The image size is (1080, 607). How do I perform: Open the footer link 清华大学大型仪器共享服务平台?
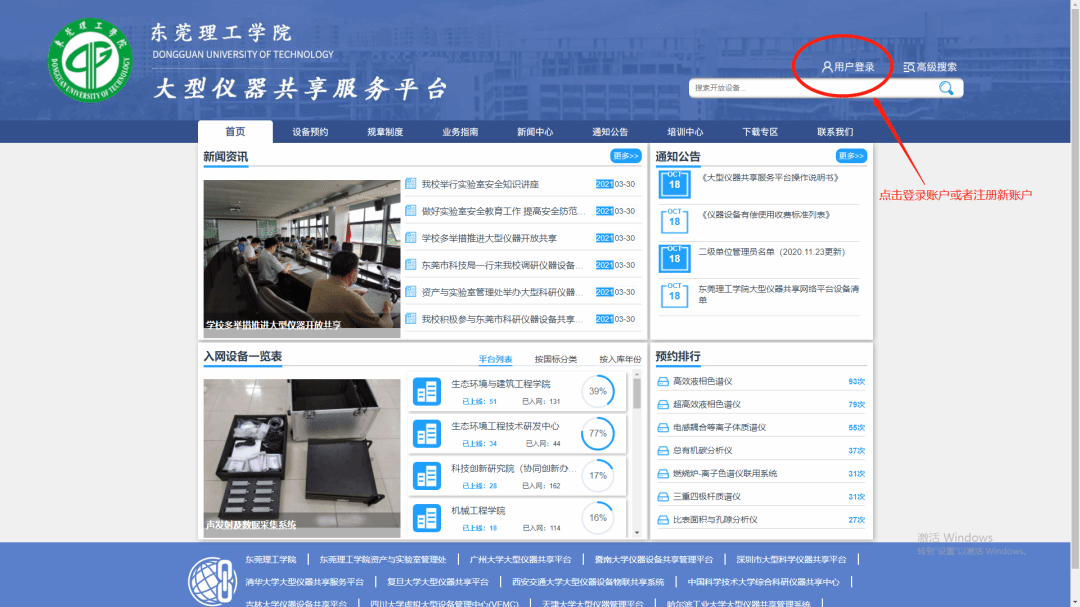pyautogui.click(x=304, y=582)
